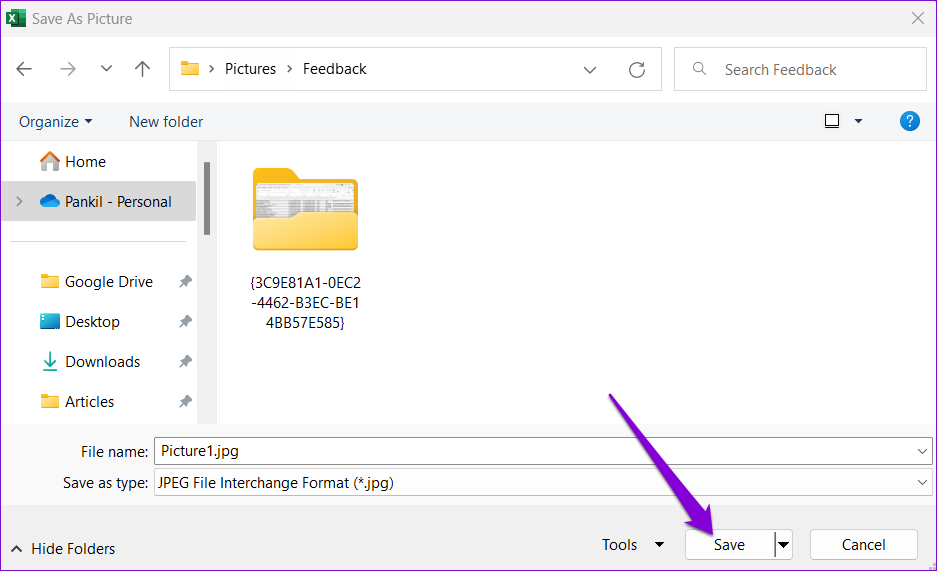Go up one folder level
The height and width of the screenshot is (571, 937).
142,69
